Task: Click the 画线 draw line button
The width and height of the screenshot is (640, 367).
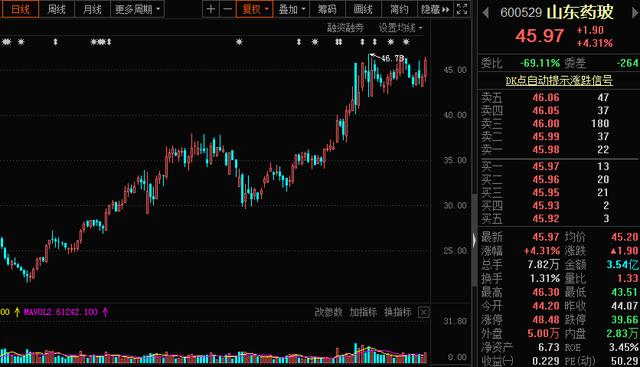Action: (363, 9)
